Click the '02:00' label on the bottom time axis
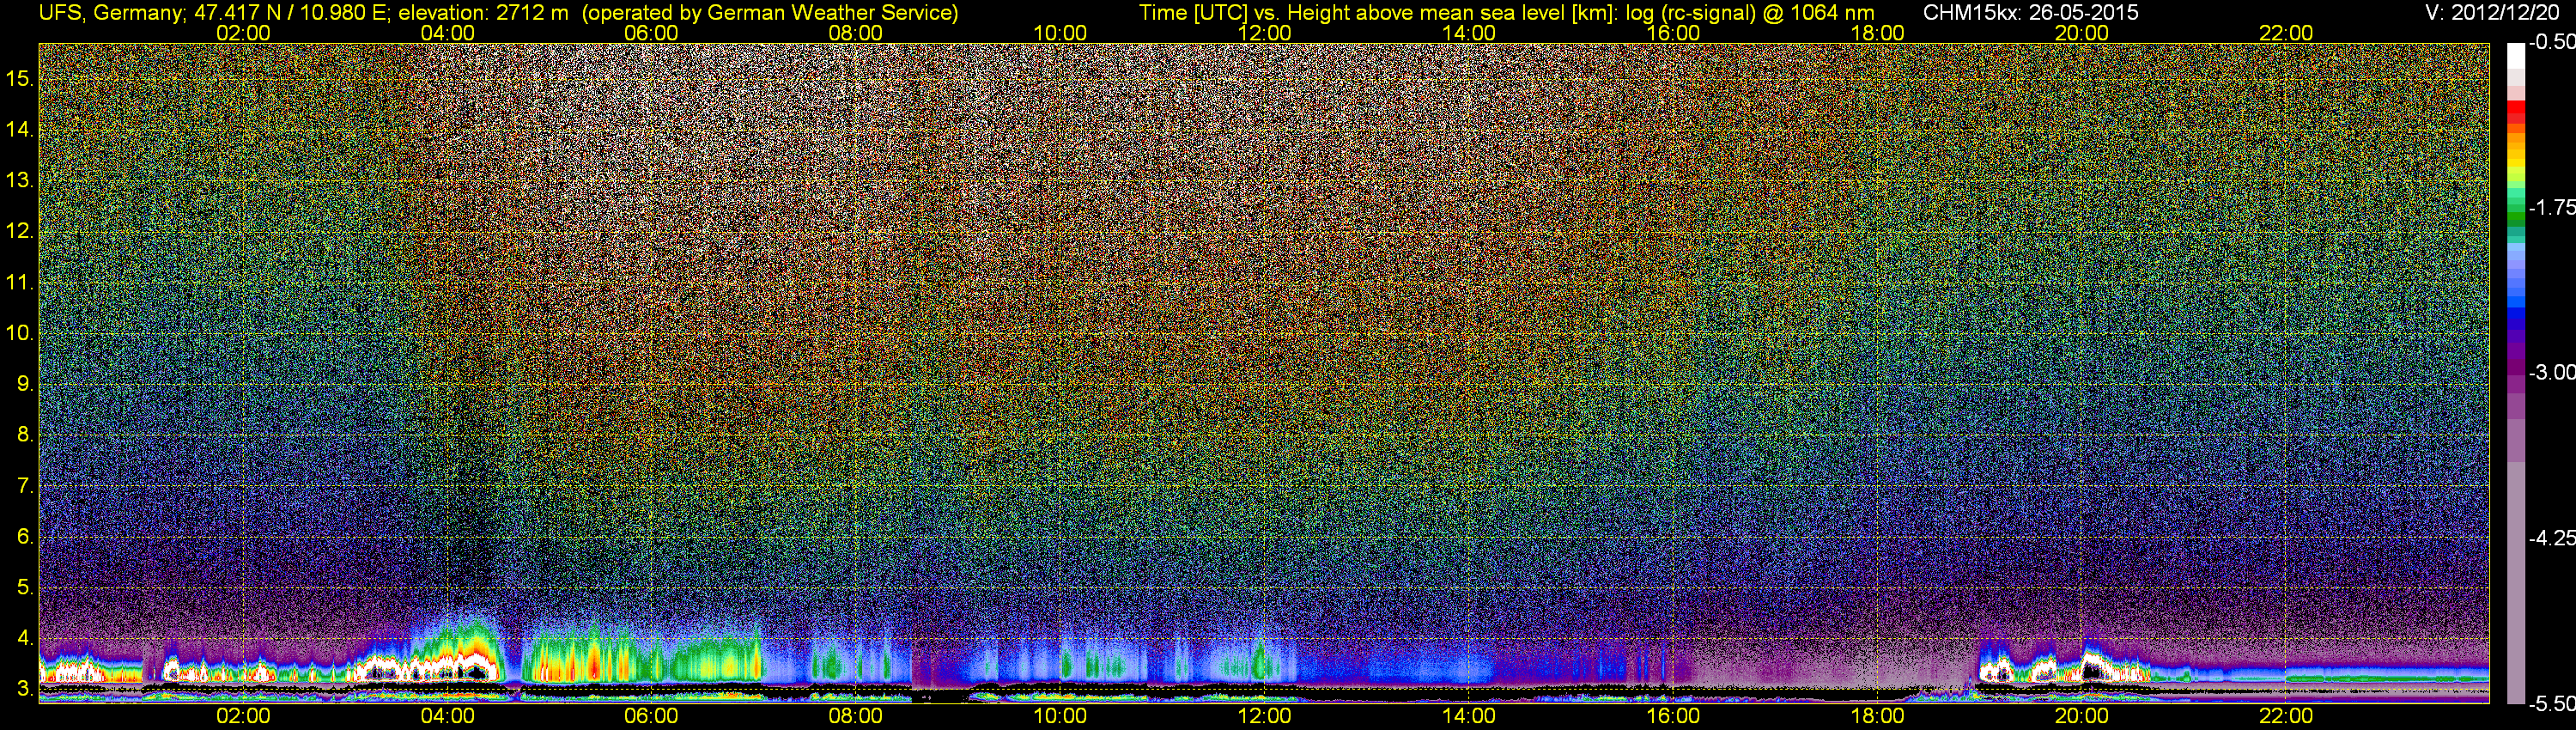The height and width of the screenshot is (730, 2576). coord(243,716)
